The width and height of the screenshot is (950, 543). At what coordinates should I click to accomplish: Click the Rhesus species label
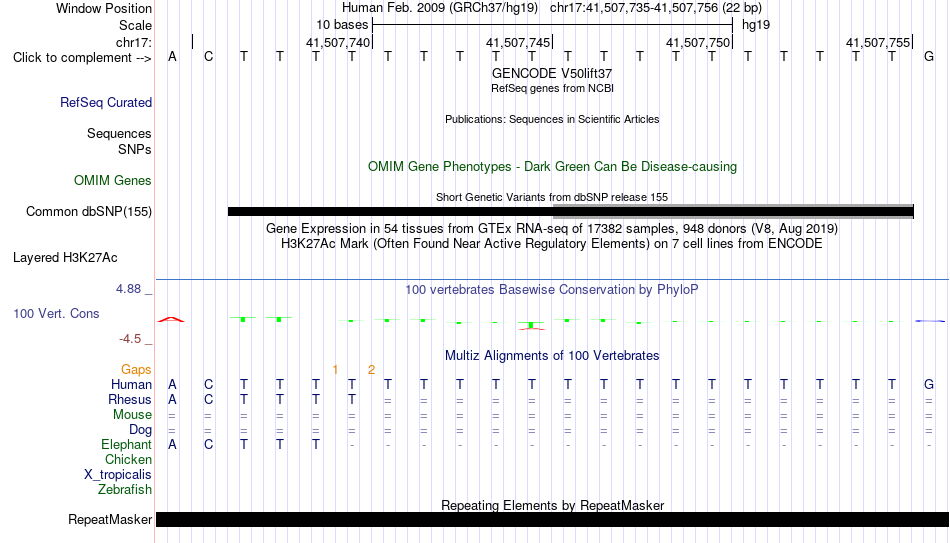130,399
